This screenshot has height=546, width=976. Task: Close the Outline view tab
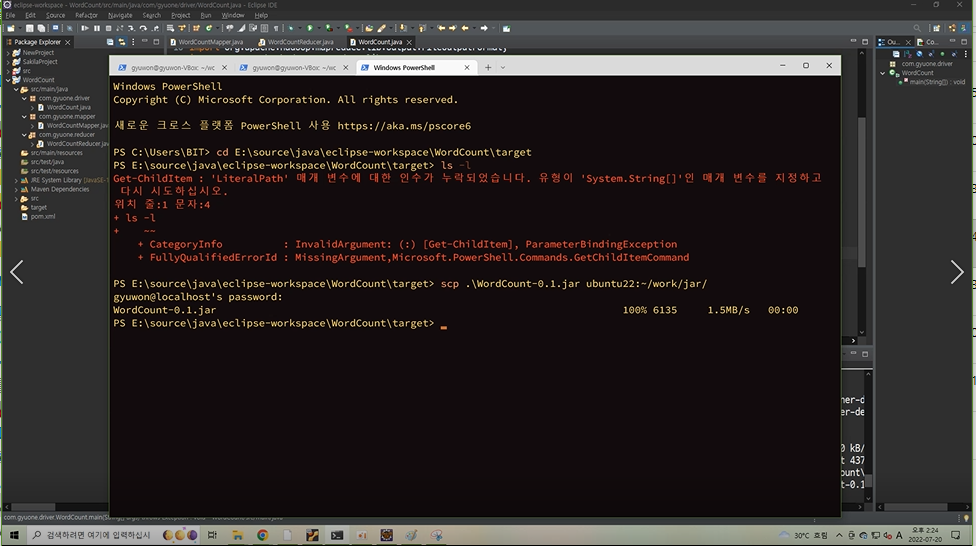[908, 42]
